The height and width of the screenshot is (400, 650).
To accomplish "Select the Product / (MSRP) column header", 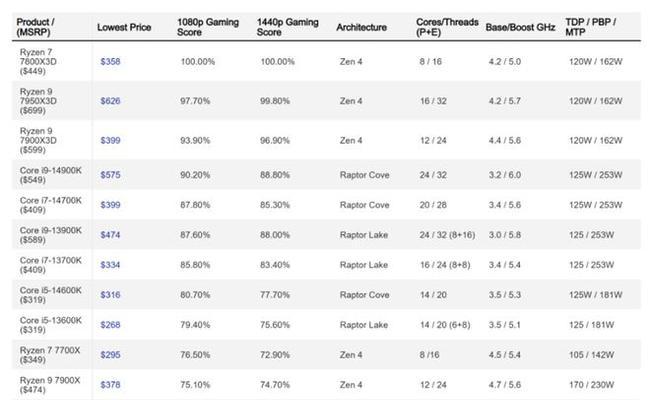I will tap(35, 27).
